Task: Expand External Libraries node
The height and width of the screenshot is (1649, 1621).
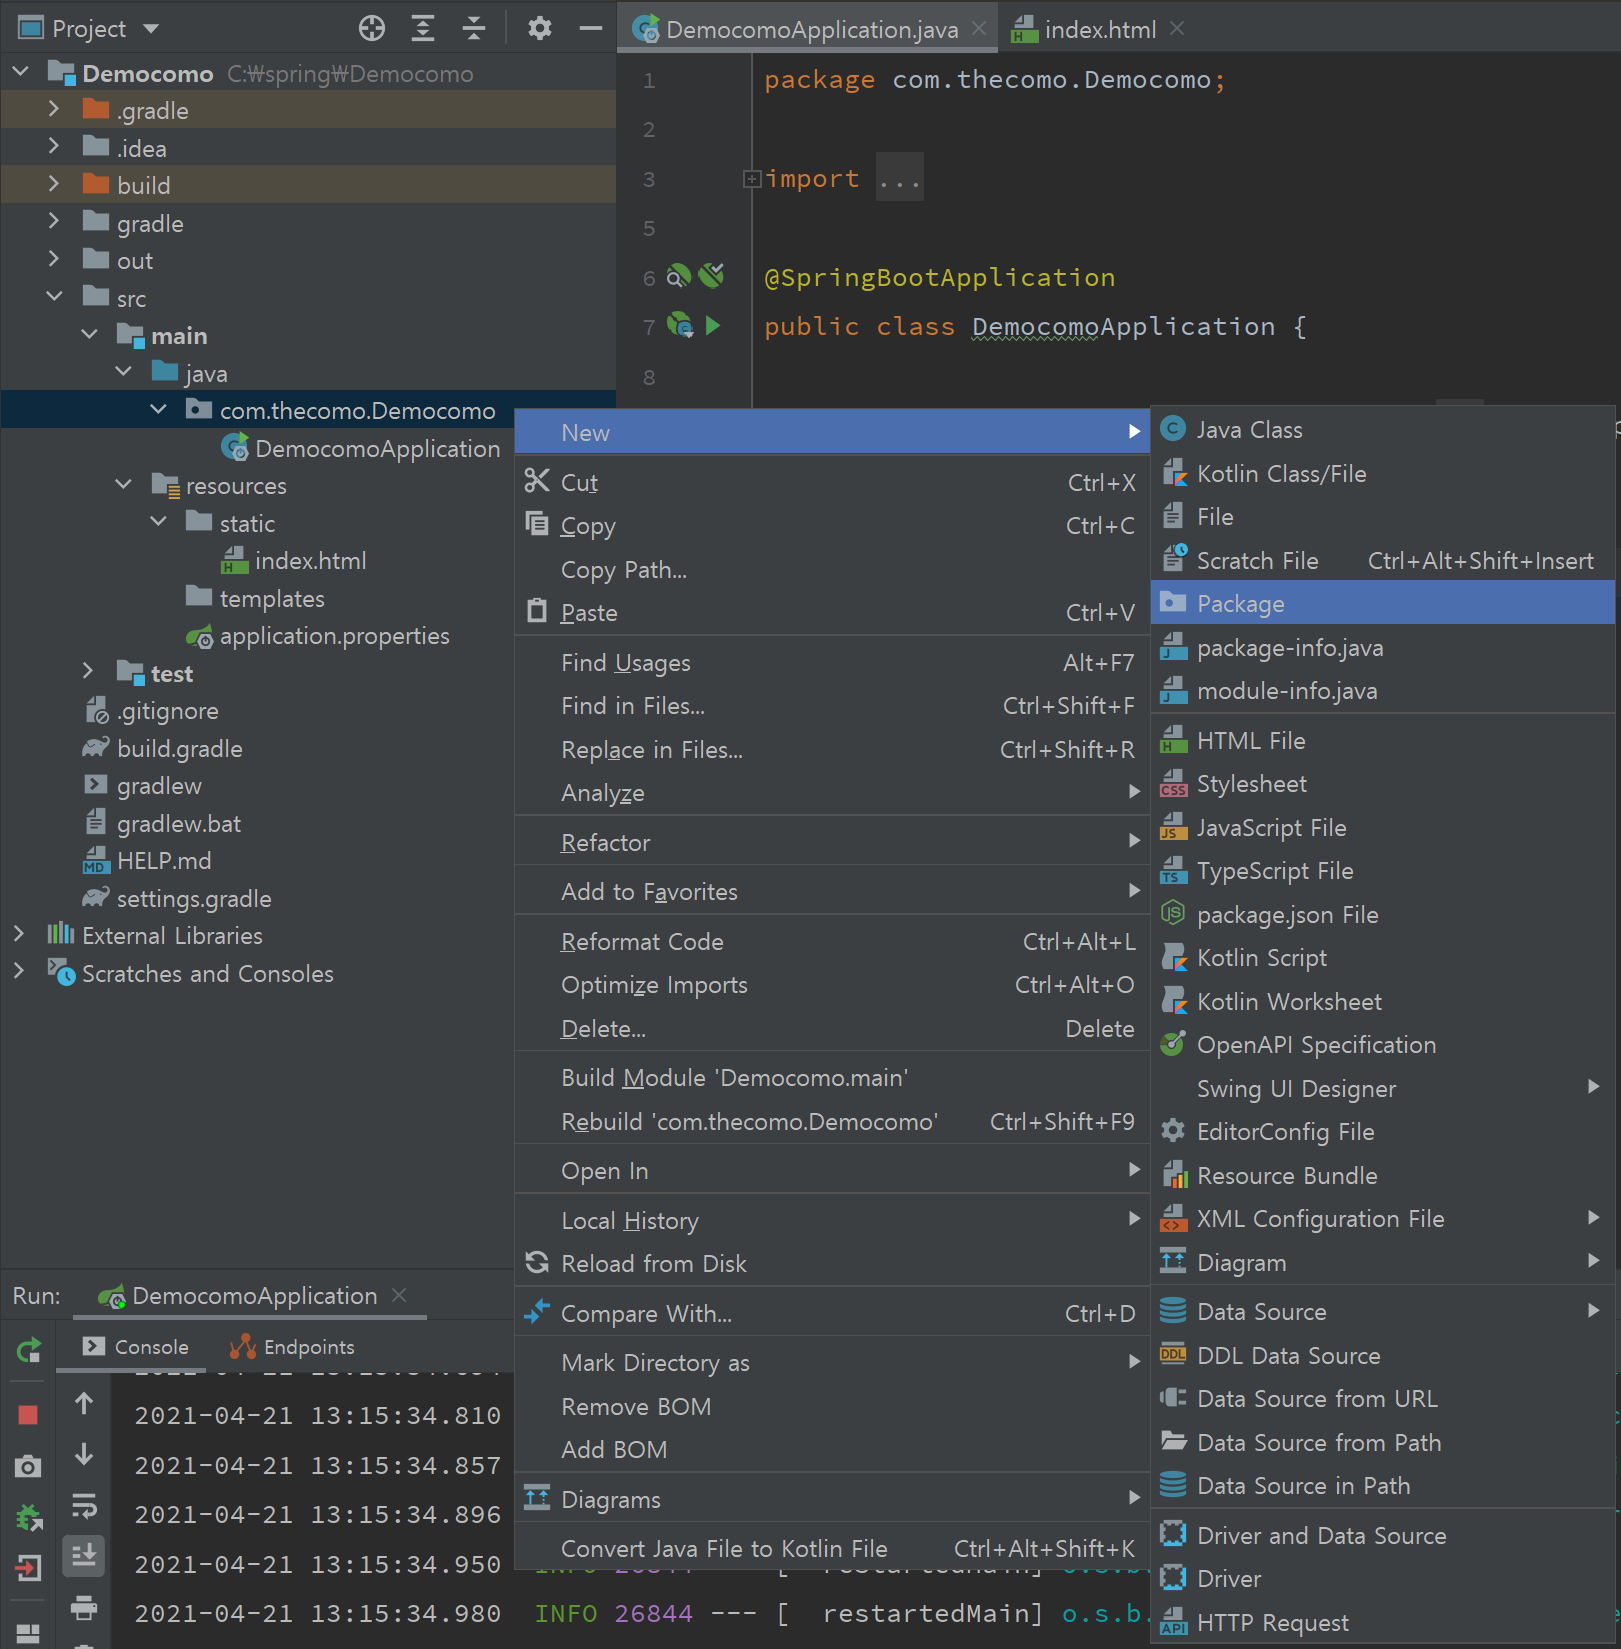Action: pos(19,935)
